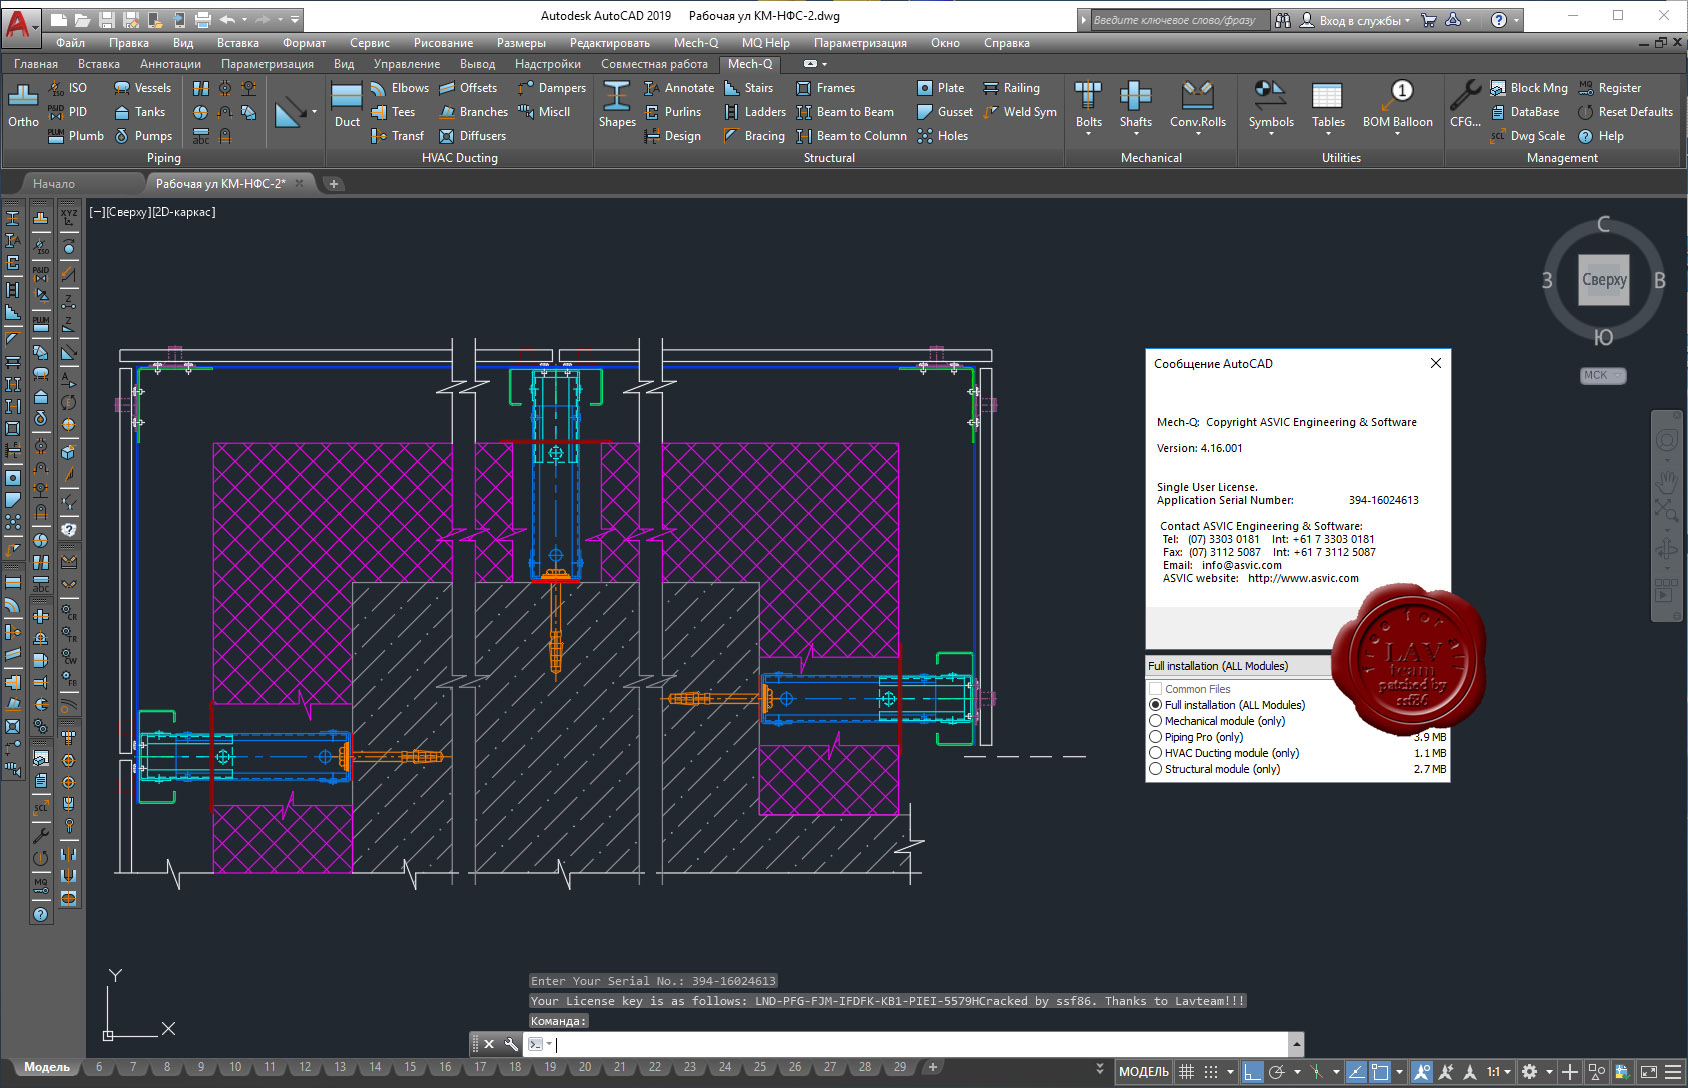This screenshot has width=1688, height=1088.
Task: Open the Shafts tool
Action: [1135, 106]
